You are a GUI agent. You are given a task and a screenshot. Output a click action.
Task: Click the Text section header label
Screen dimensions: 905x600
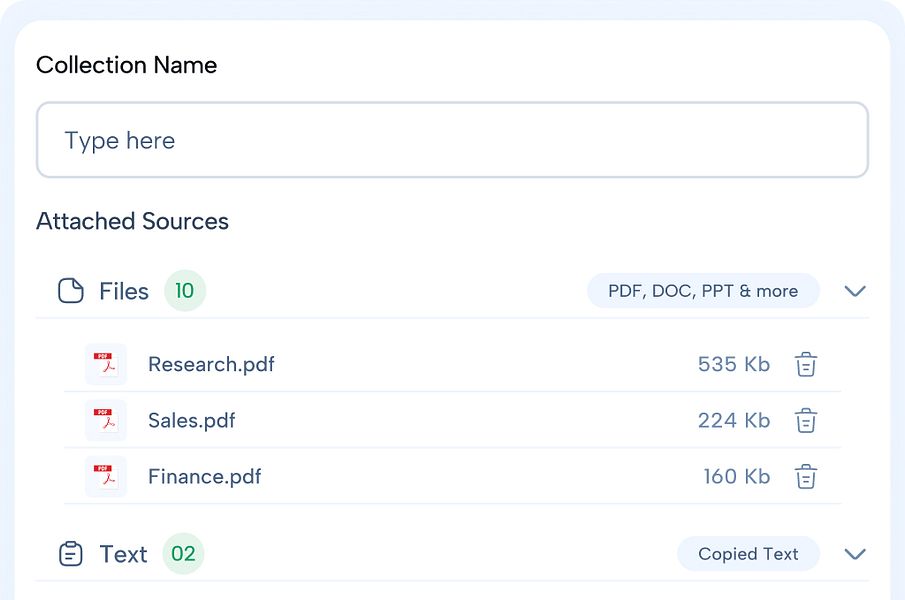pos(124,554)
